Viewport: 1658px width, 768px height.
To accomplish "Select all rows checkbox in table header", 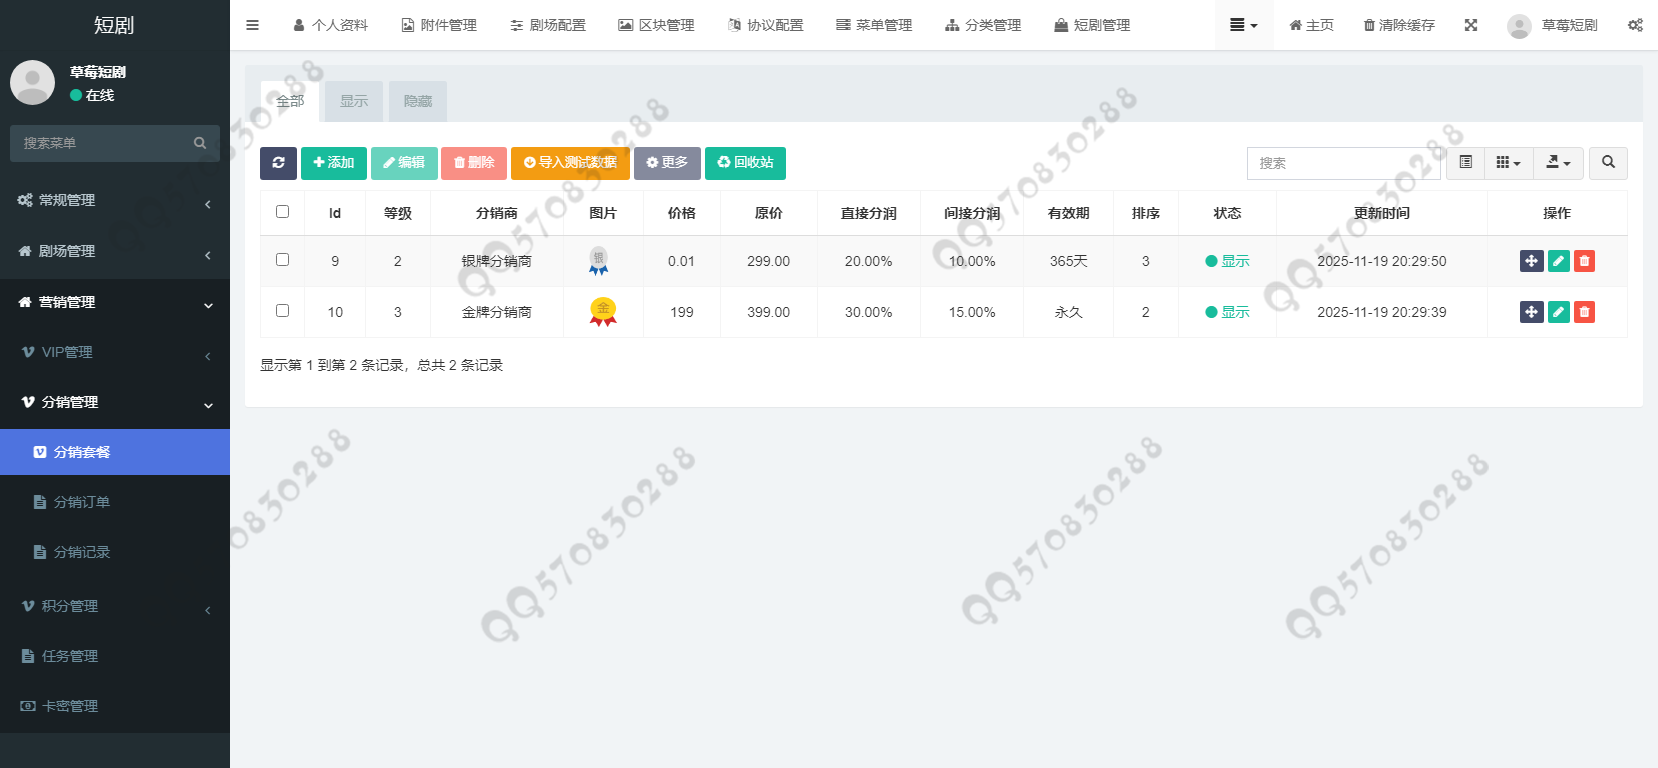I will (282, 212).
